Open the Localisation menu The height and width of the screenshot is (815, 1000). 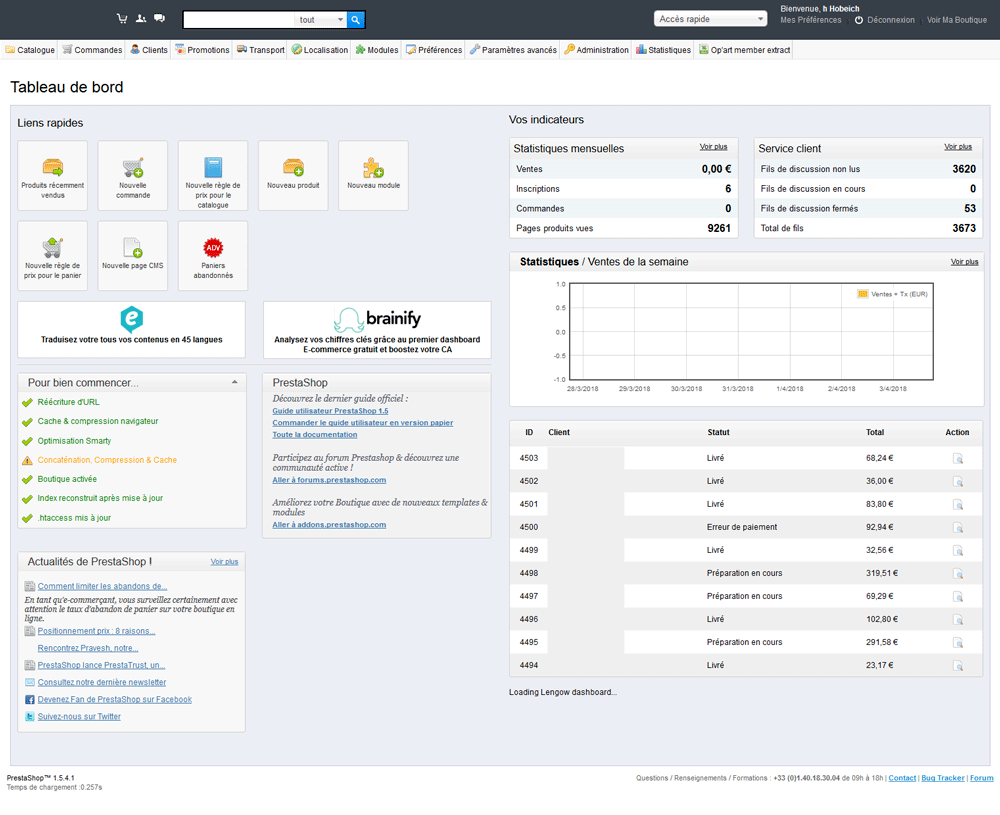coord(320,50)
